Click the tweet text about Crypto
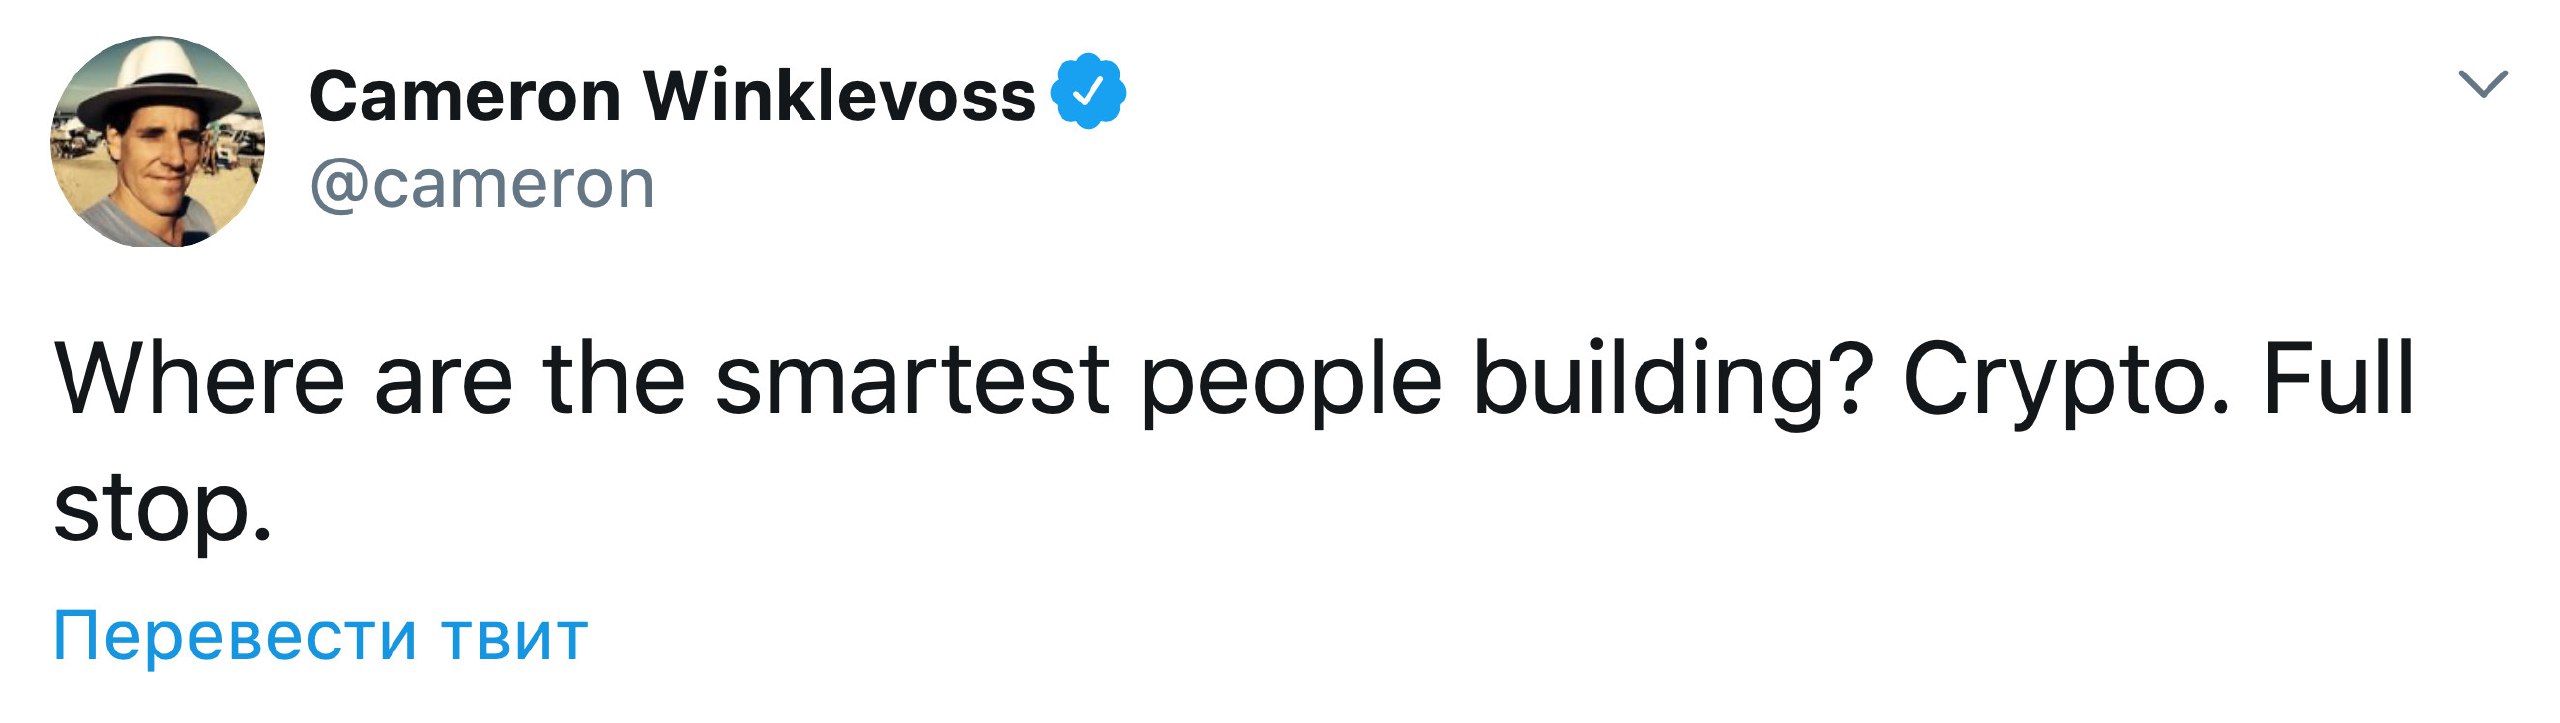 [x=1234, y=380]
